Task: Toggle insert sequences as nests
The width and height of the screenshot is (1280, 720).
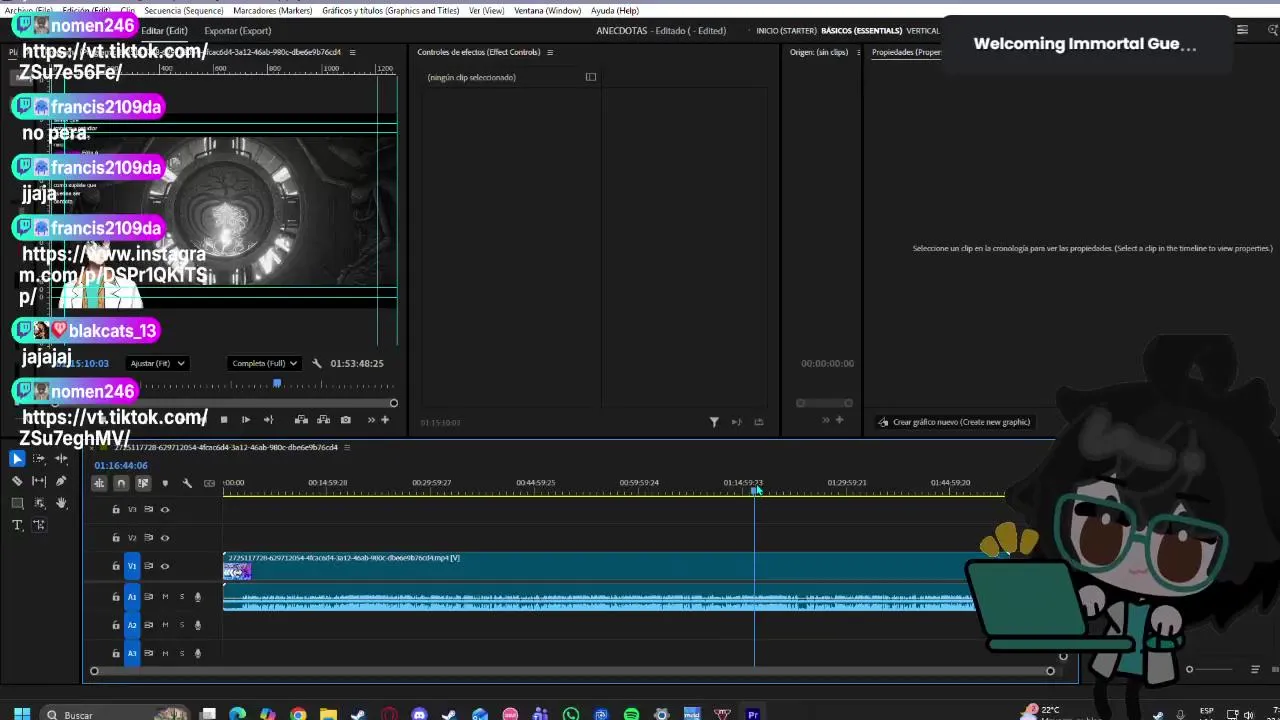Action: [99, 483]
